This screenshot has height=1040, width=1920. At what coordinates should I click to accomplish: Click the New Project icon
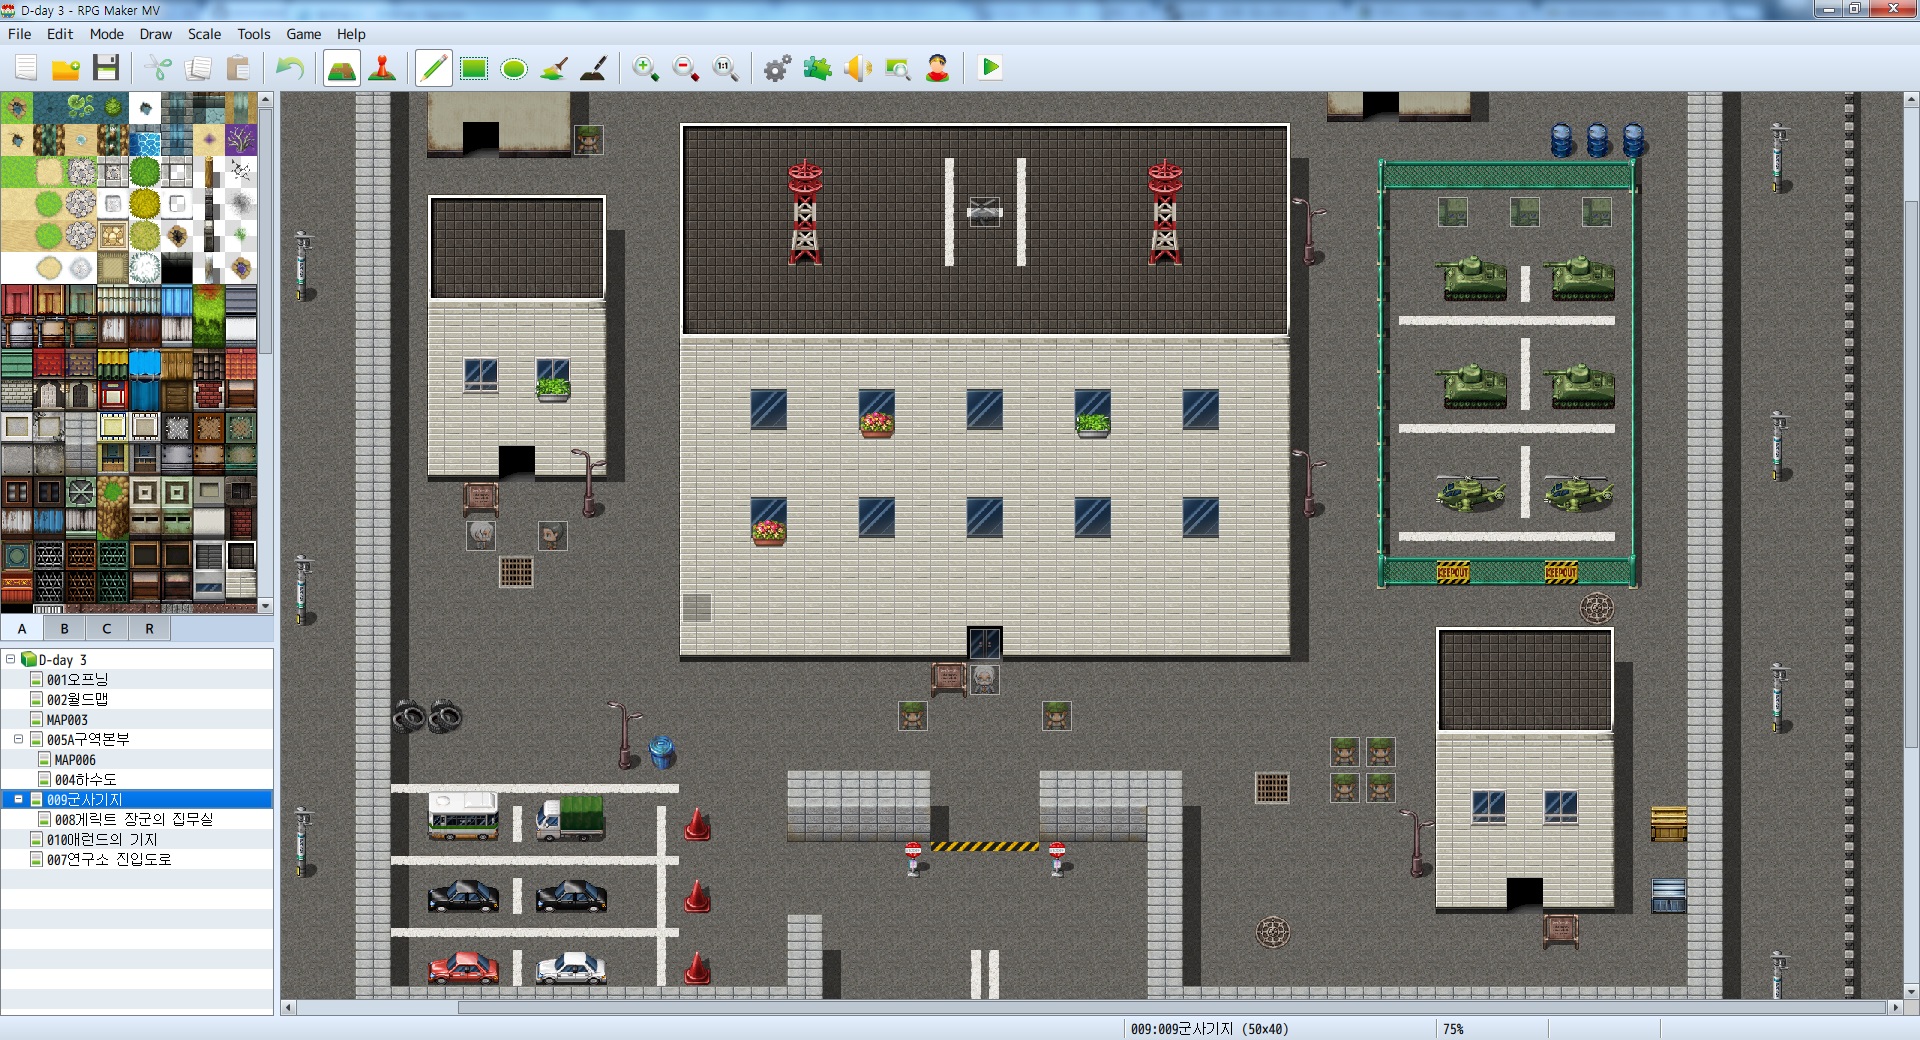26,68
